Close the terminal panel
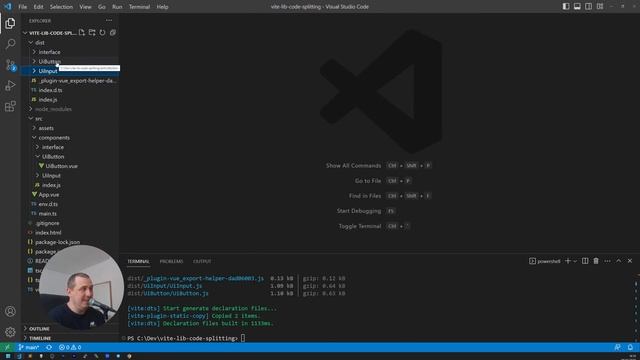640x360 pixels. tap(630, 261)
